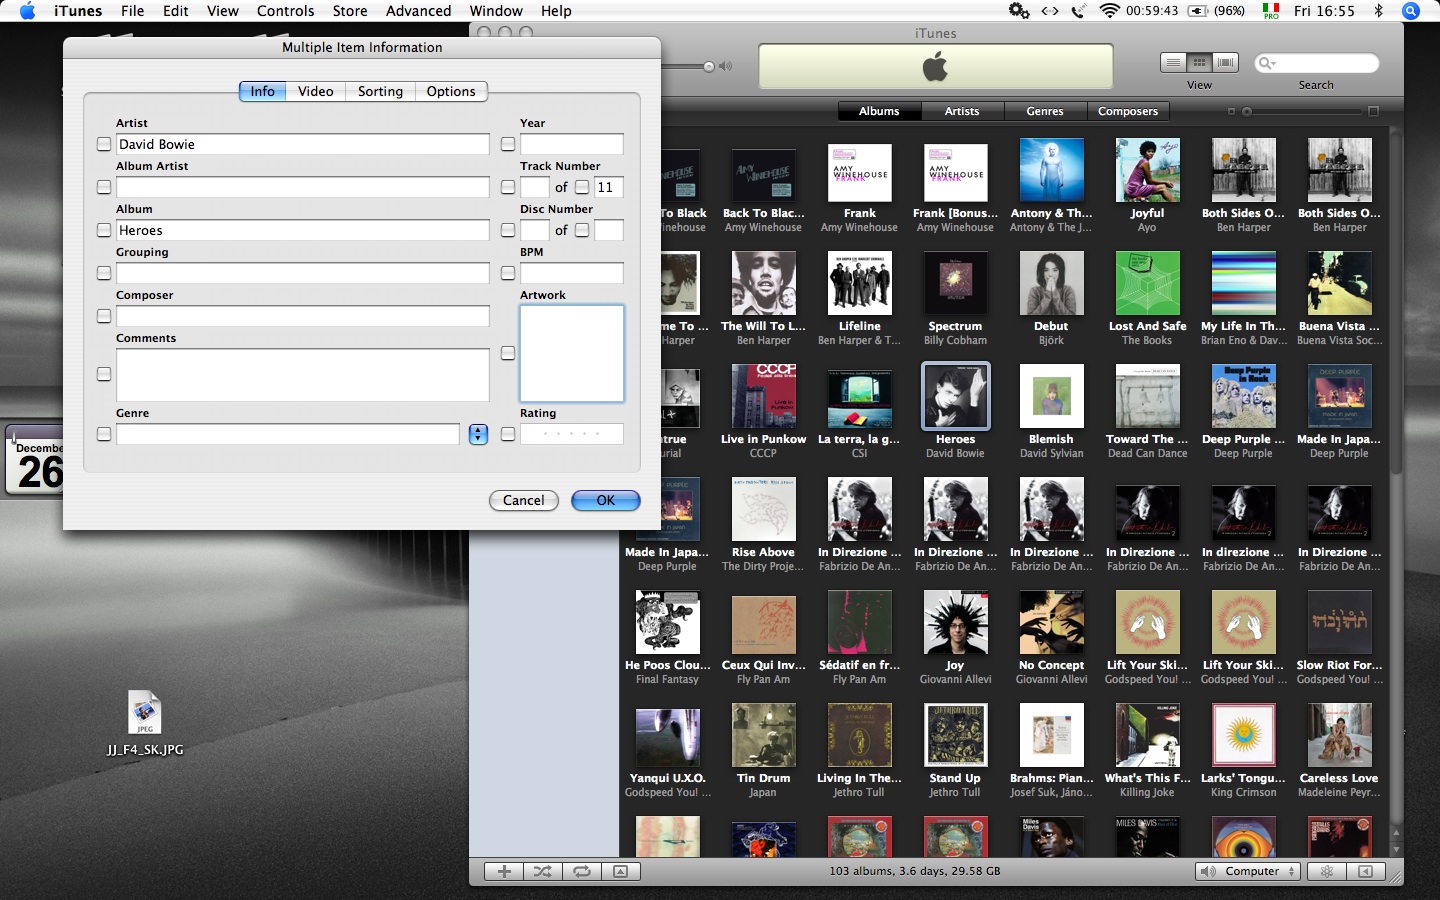
Task: Enable the Artist field checkbox
Action: pos(104,144)
